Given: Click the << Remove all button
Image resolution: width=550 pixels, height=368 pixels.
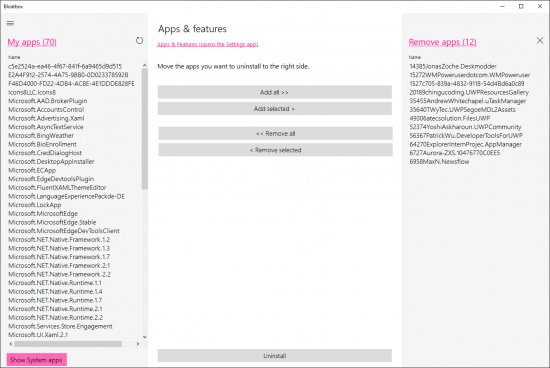Looking at the screenshot, I should [x=275, y=134].
